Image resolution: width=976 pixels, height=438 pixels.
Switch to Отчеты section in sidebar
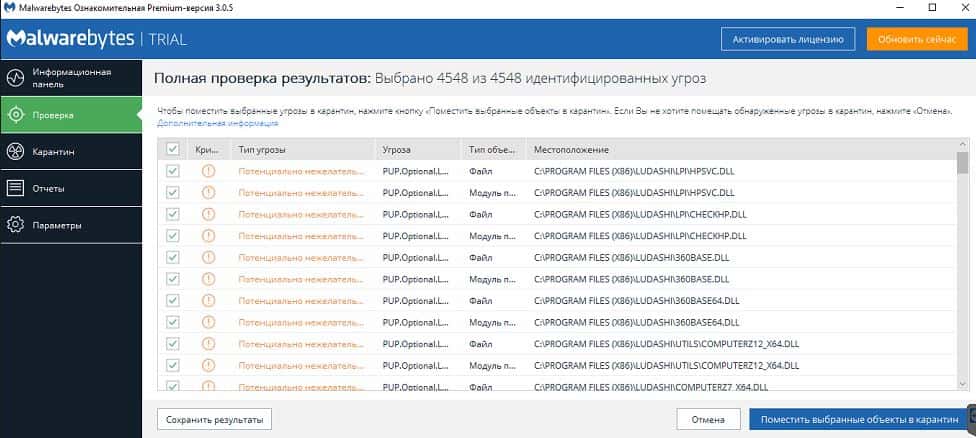coord(48,188)
